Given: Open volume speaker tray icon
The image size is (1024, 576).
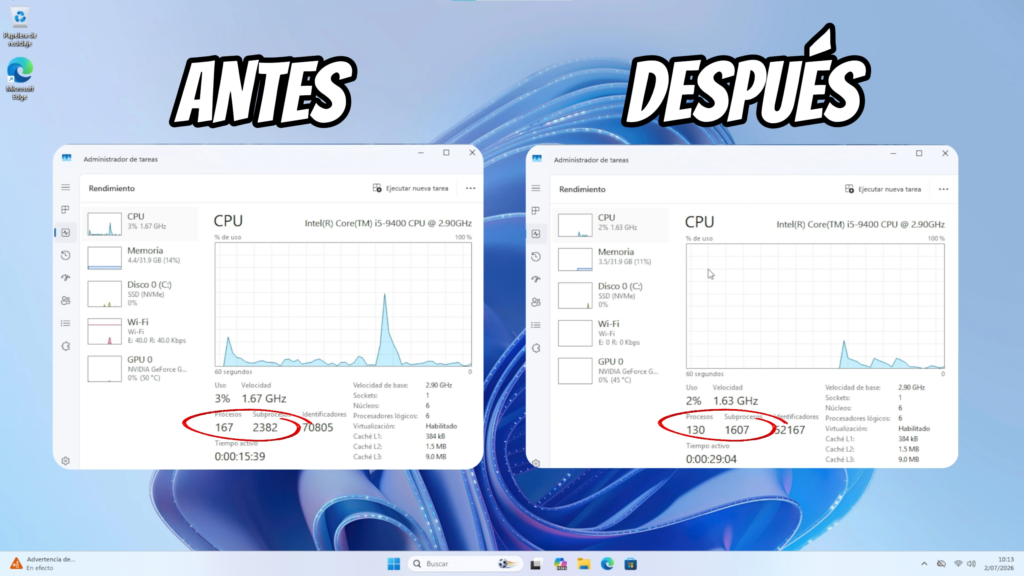Looking at the screenshot, I should [x=971, y=564].
